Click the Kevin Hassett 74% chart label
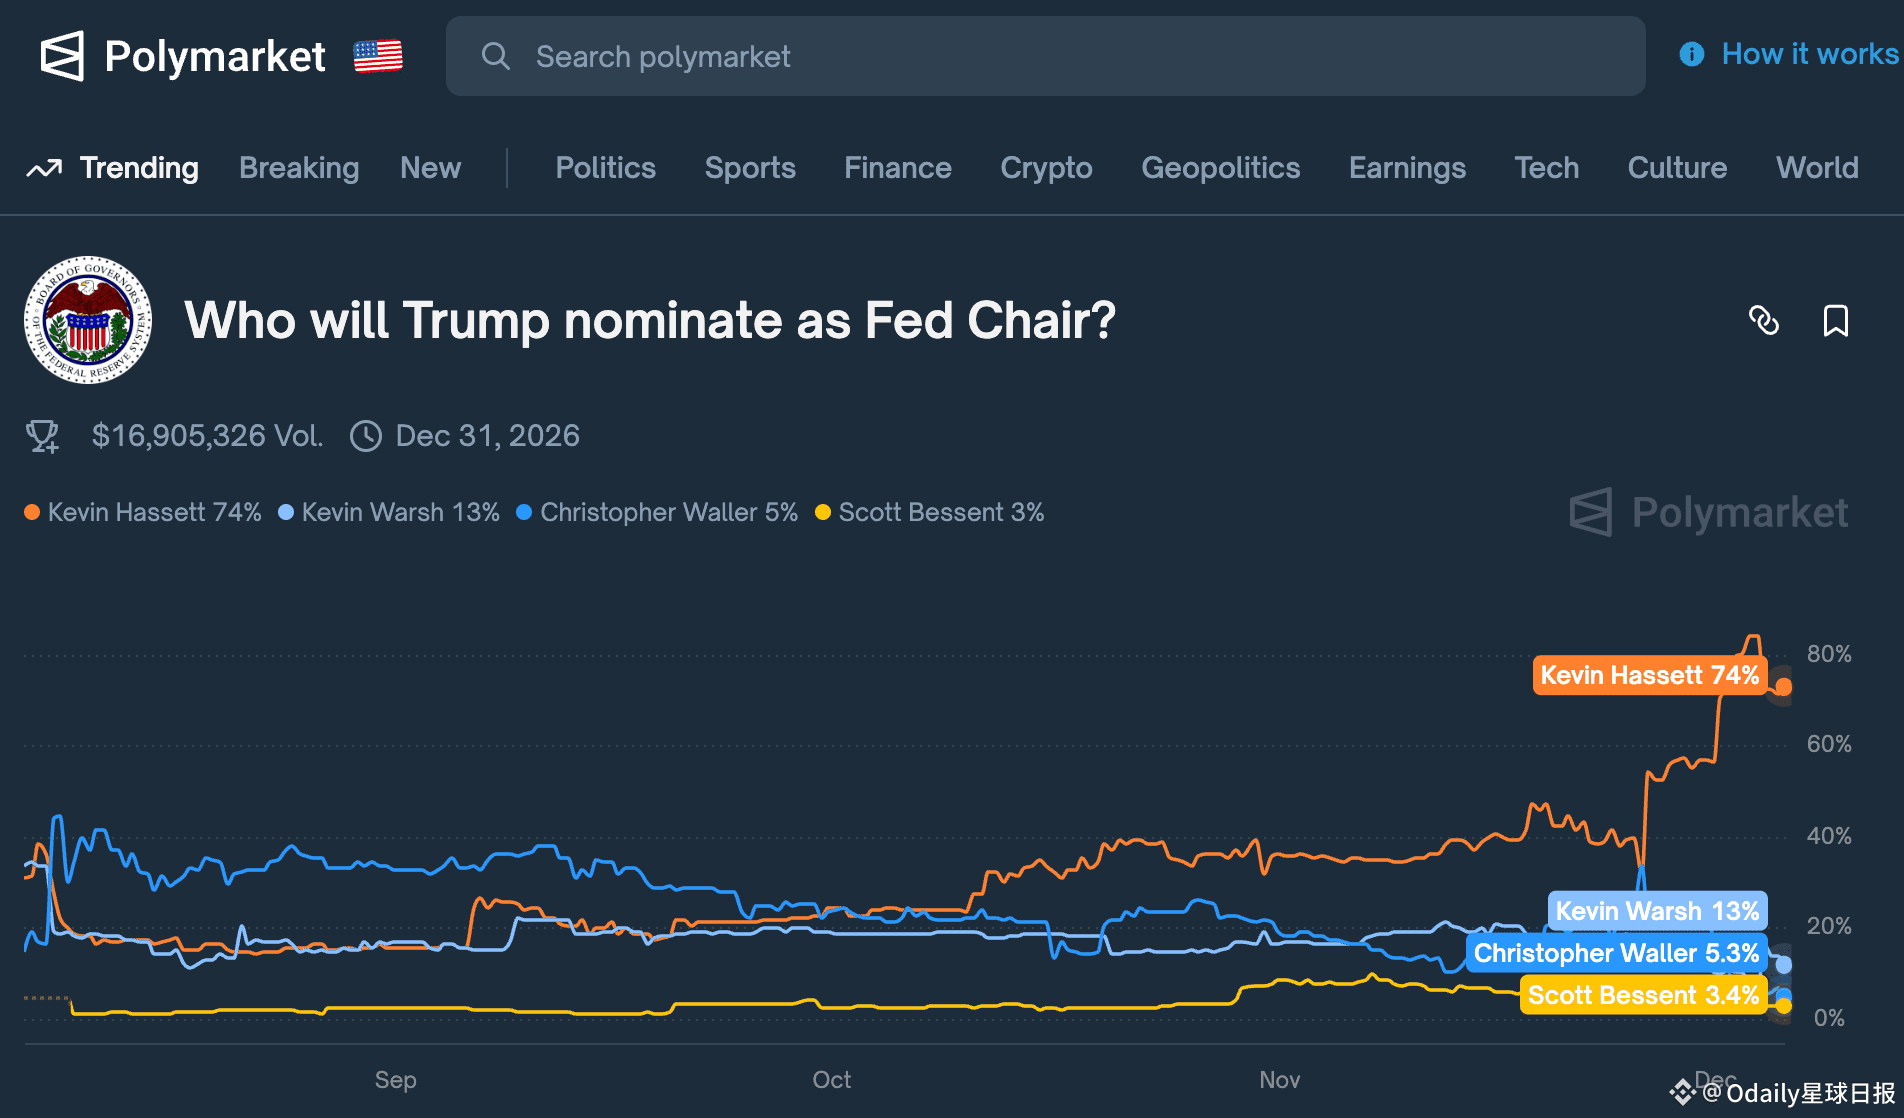Image resolution: width=1904 pixels, height=1118 pixels. coord(1649,675)
